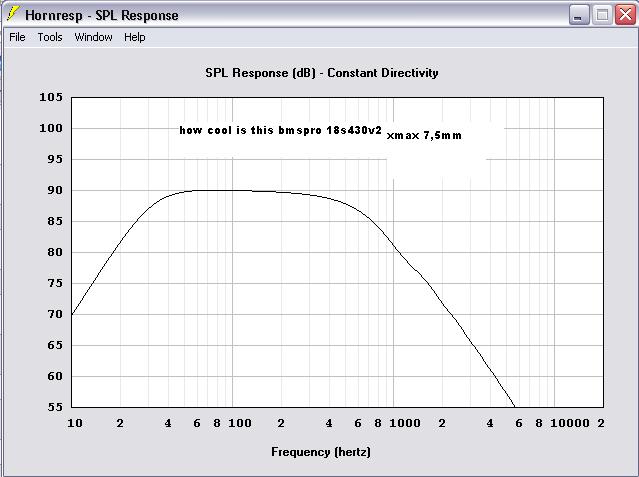Close the Hornresp SPL Response window
This screenshot has width=639, height=477.
(x=625, y=15)
